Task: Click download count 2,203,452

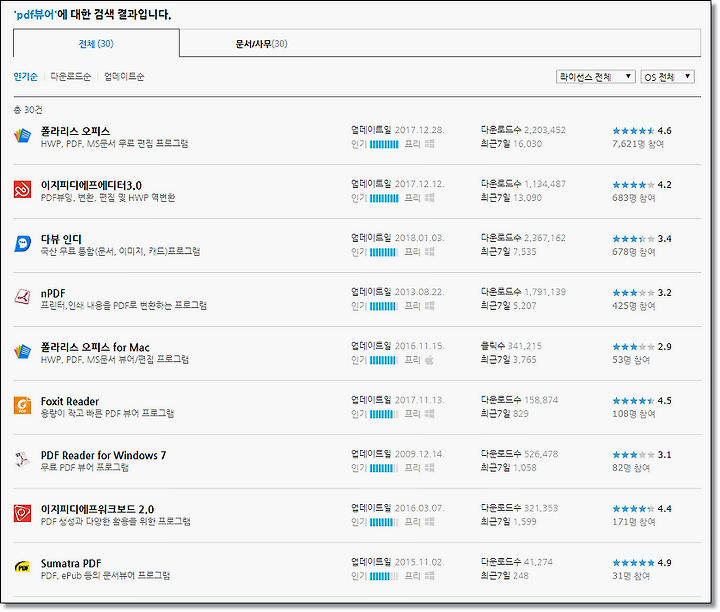Action: point(545,130)
